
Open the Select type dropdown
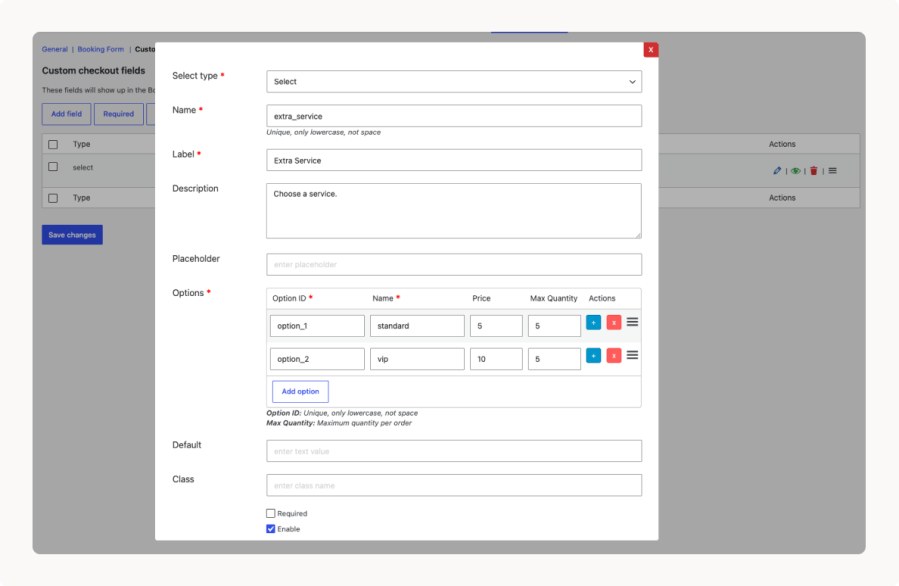[454, 81]
